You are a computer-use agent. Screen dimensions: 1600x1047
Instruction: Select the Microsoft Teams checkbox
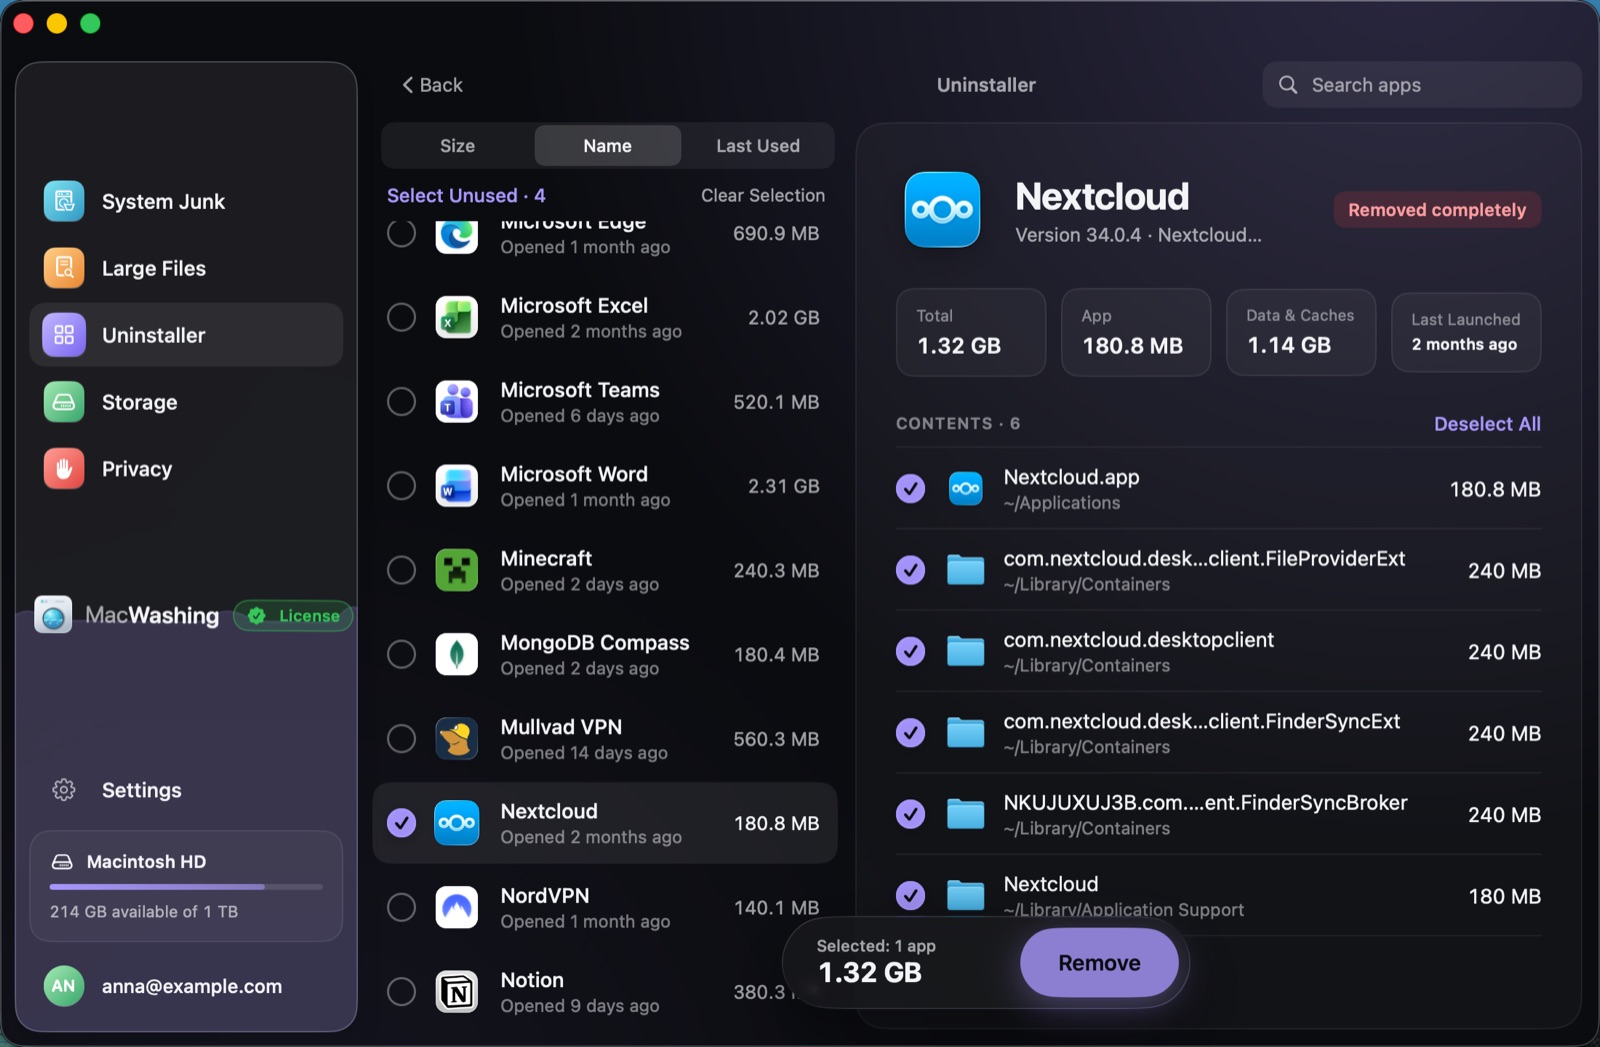pos(402,402)
